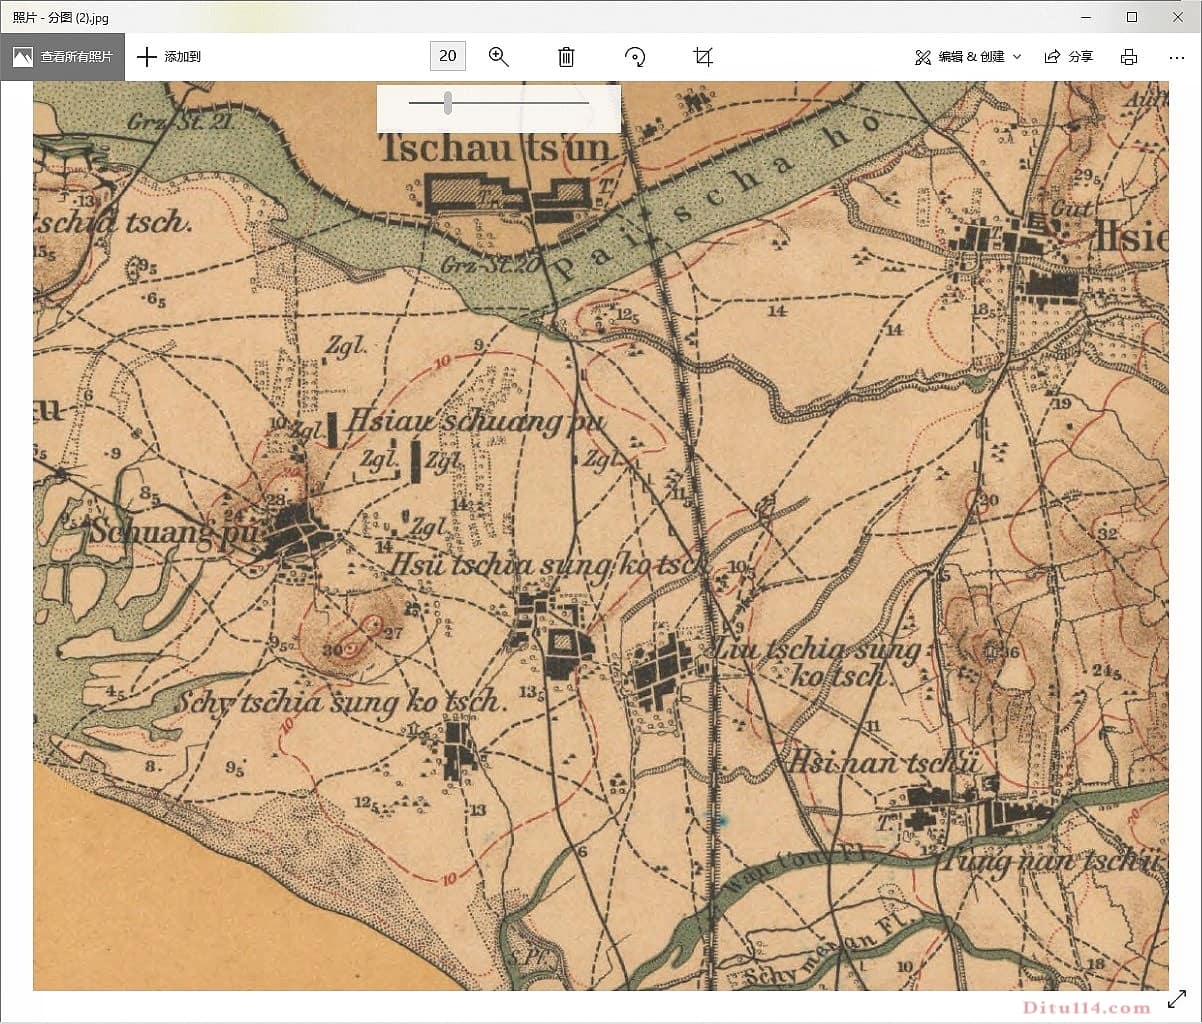Close the Photos window
The height and width of the screenshot is (1024, 1202).
click(1178, 17)
